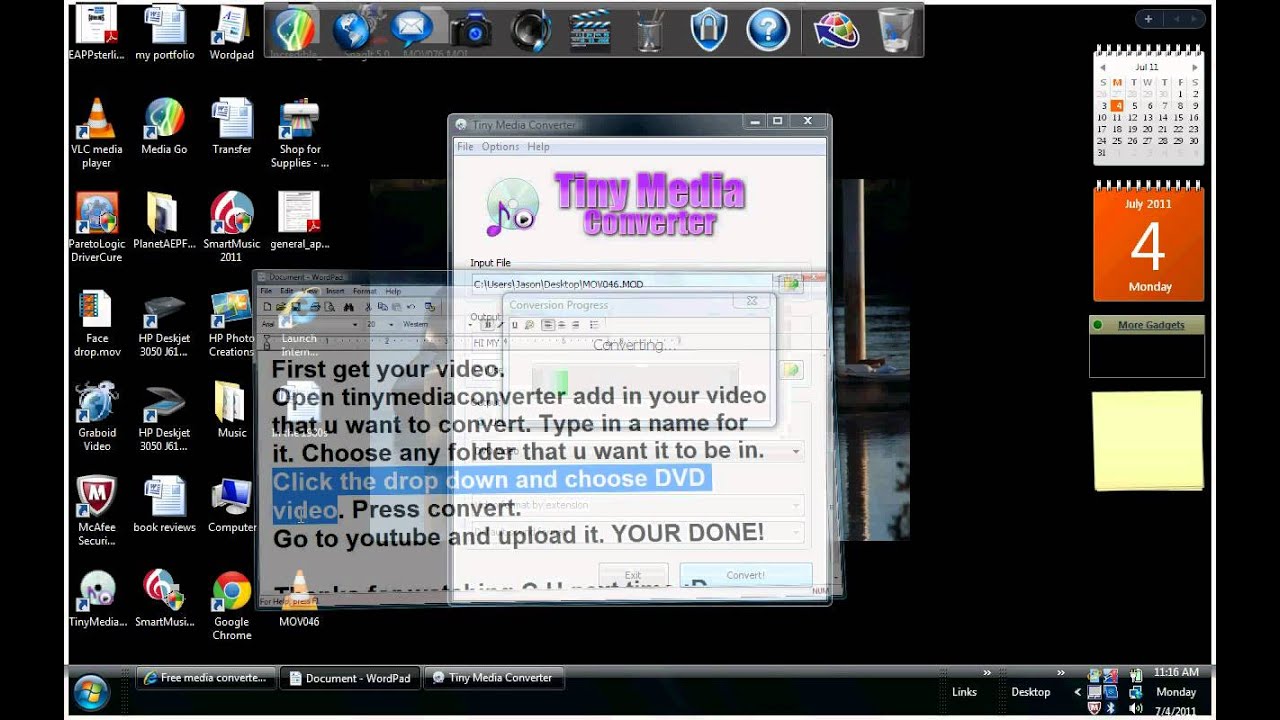The image size is (1280, 720).
Task: Open the PlanetAEPF folder icon
Action: (163, 221)
